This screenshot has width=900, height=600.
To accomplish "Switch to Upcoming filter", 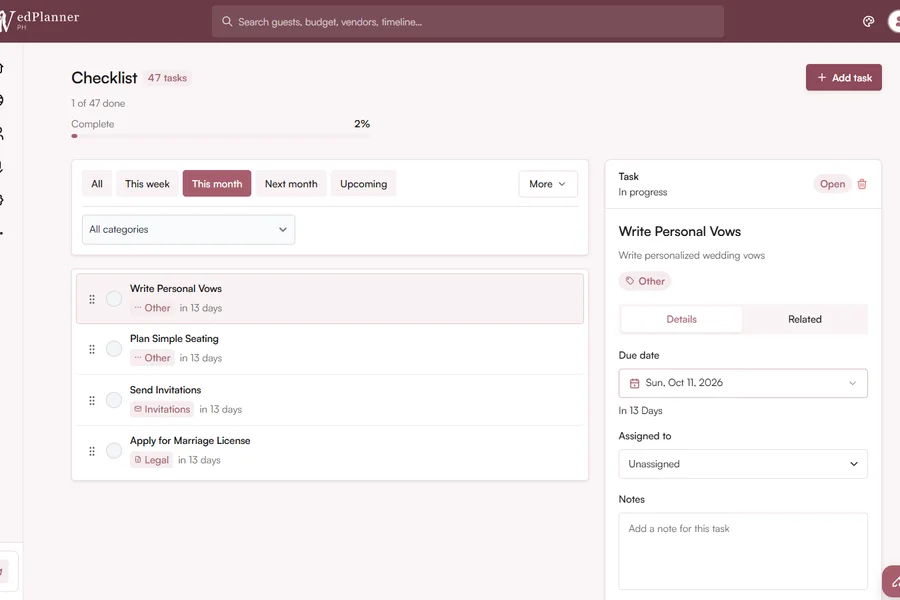I will point(363,184).
